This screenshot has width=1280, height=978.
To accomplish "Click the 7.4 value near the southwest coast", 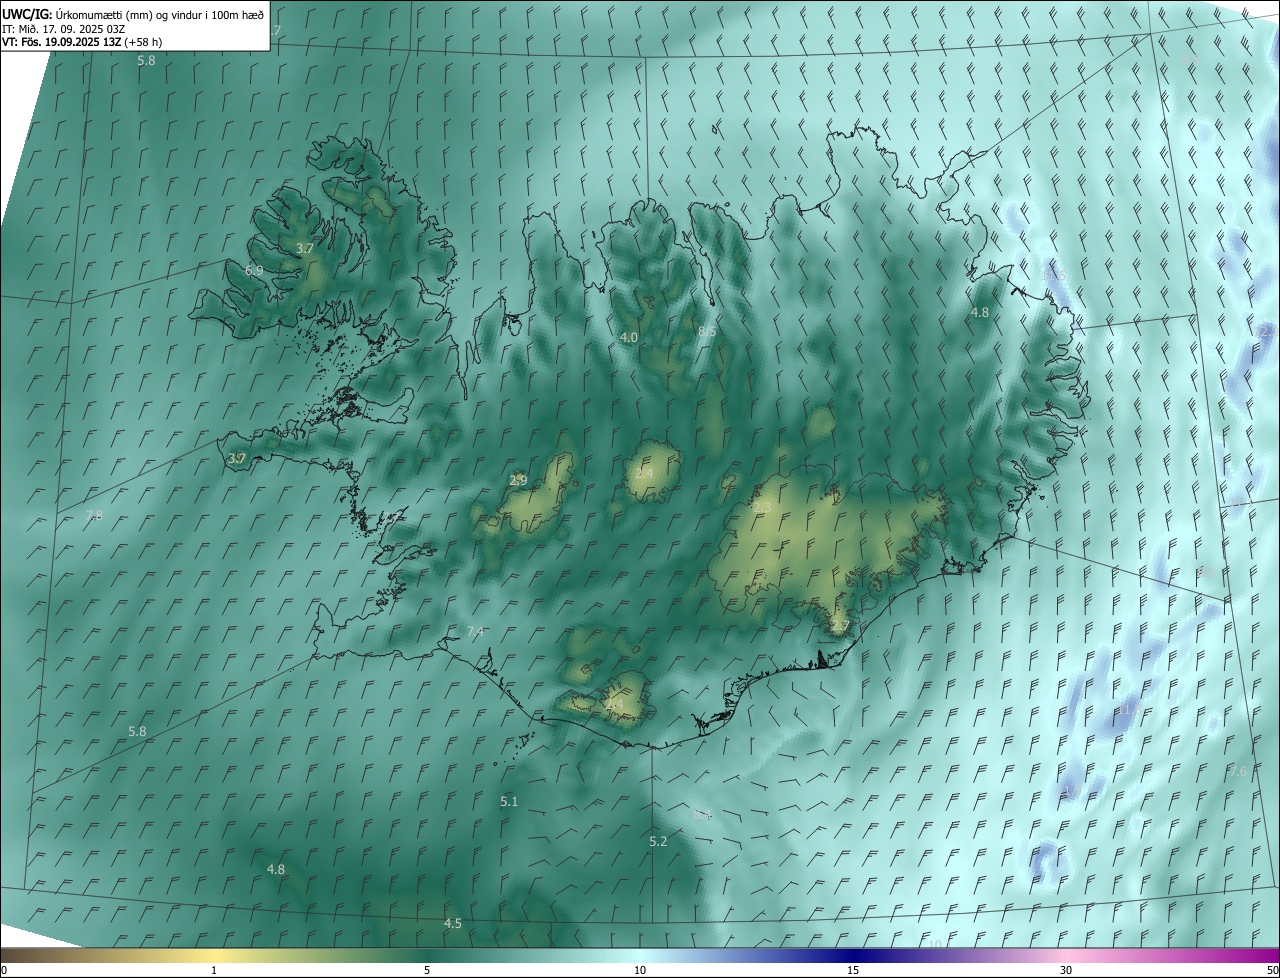I will [x=476, y=632].
